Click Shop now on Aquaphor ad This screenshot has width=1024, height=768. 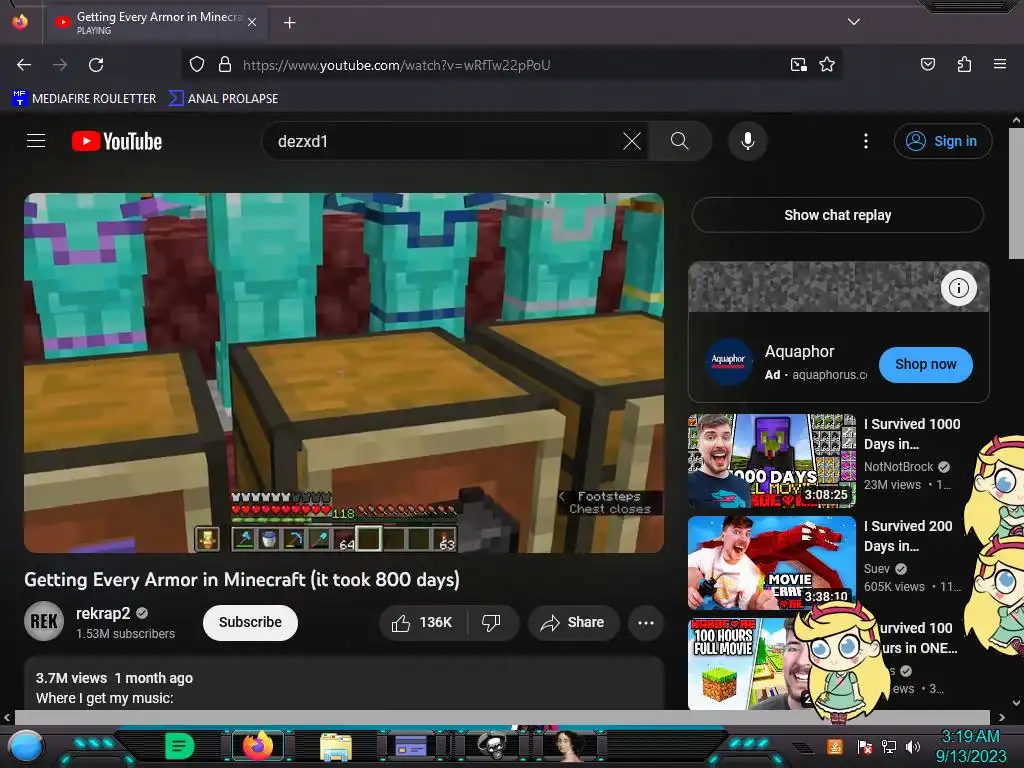(925, 364)
